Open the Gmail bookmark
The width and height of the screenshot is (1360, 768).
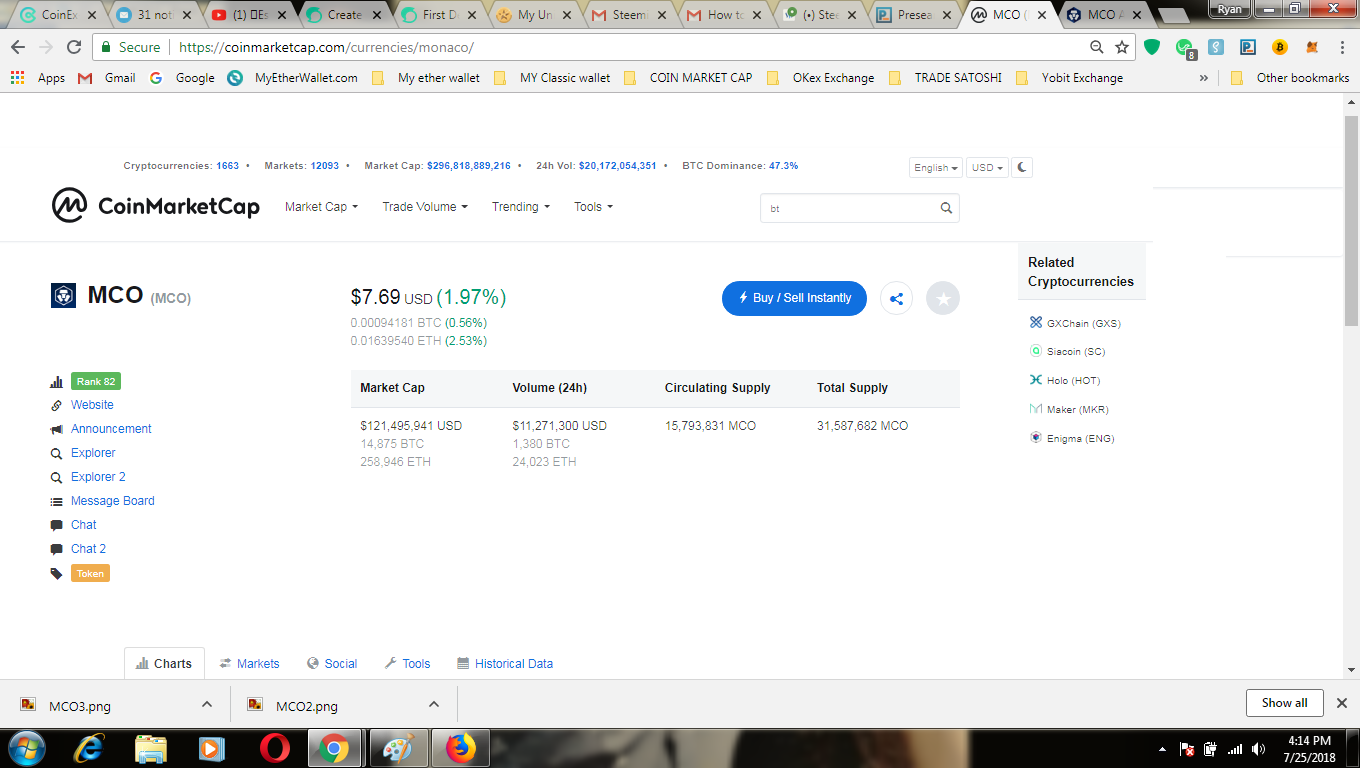point(106,78)
